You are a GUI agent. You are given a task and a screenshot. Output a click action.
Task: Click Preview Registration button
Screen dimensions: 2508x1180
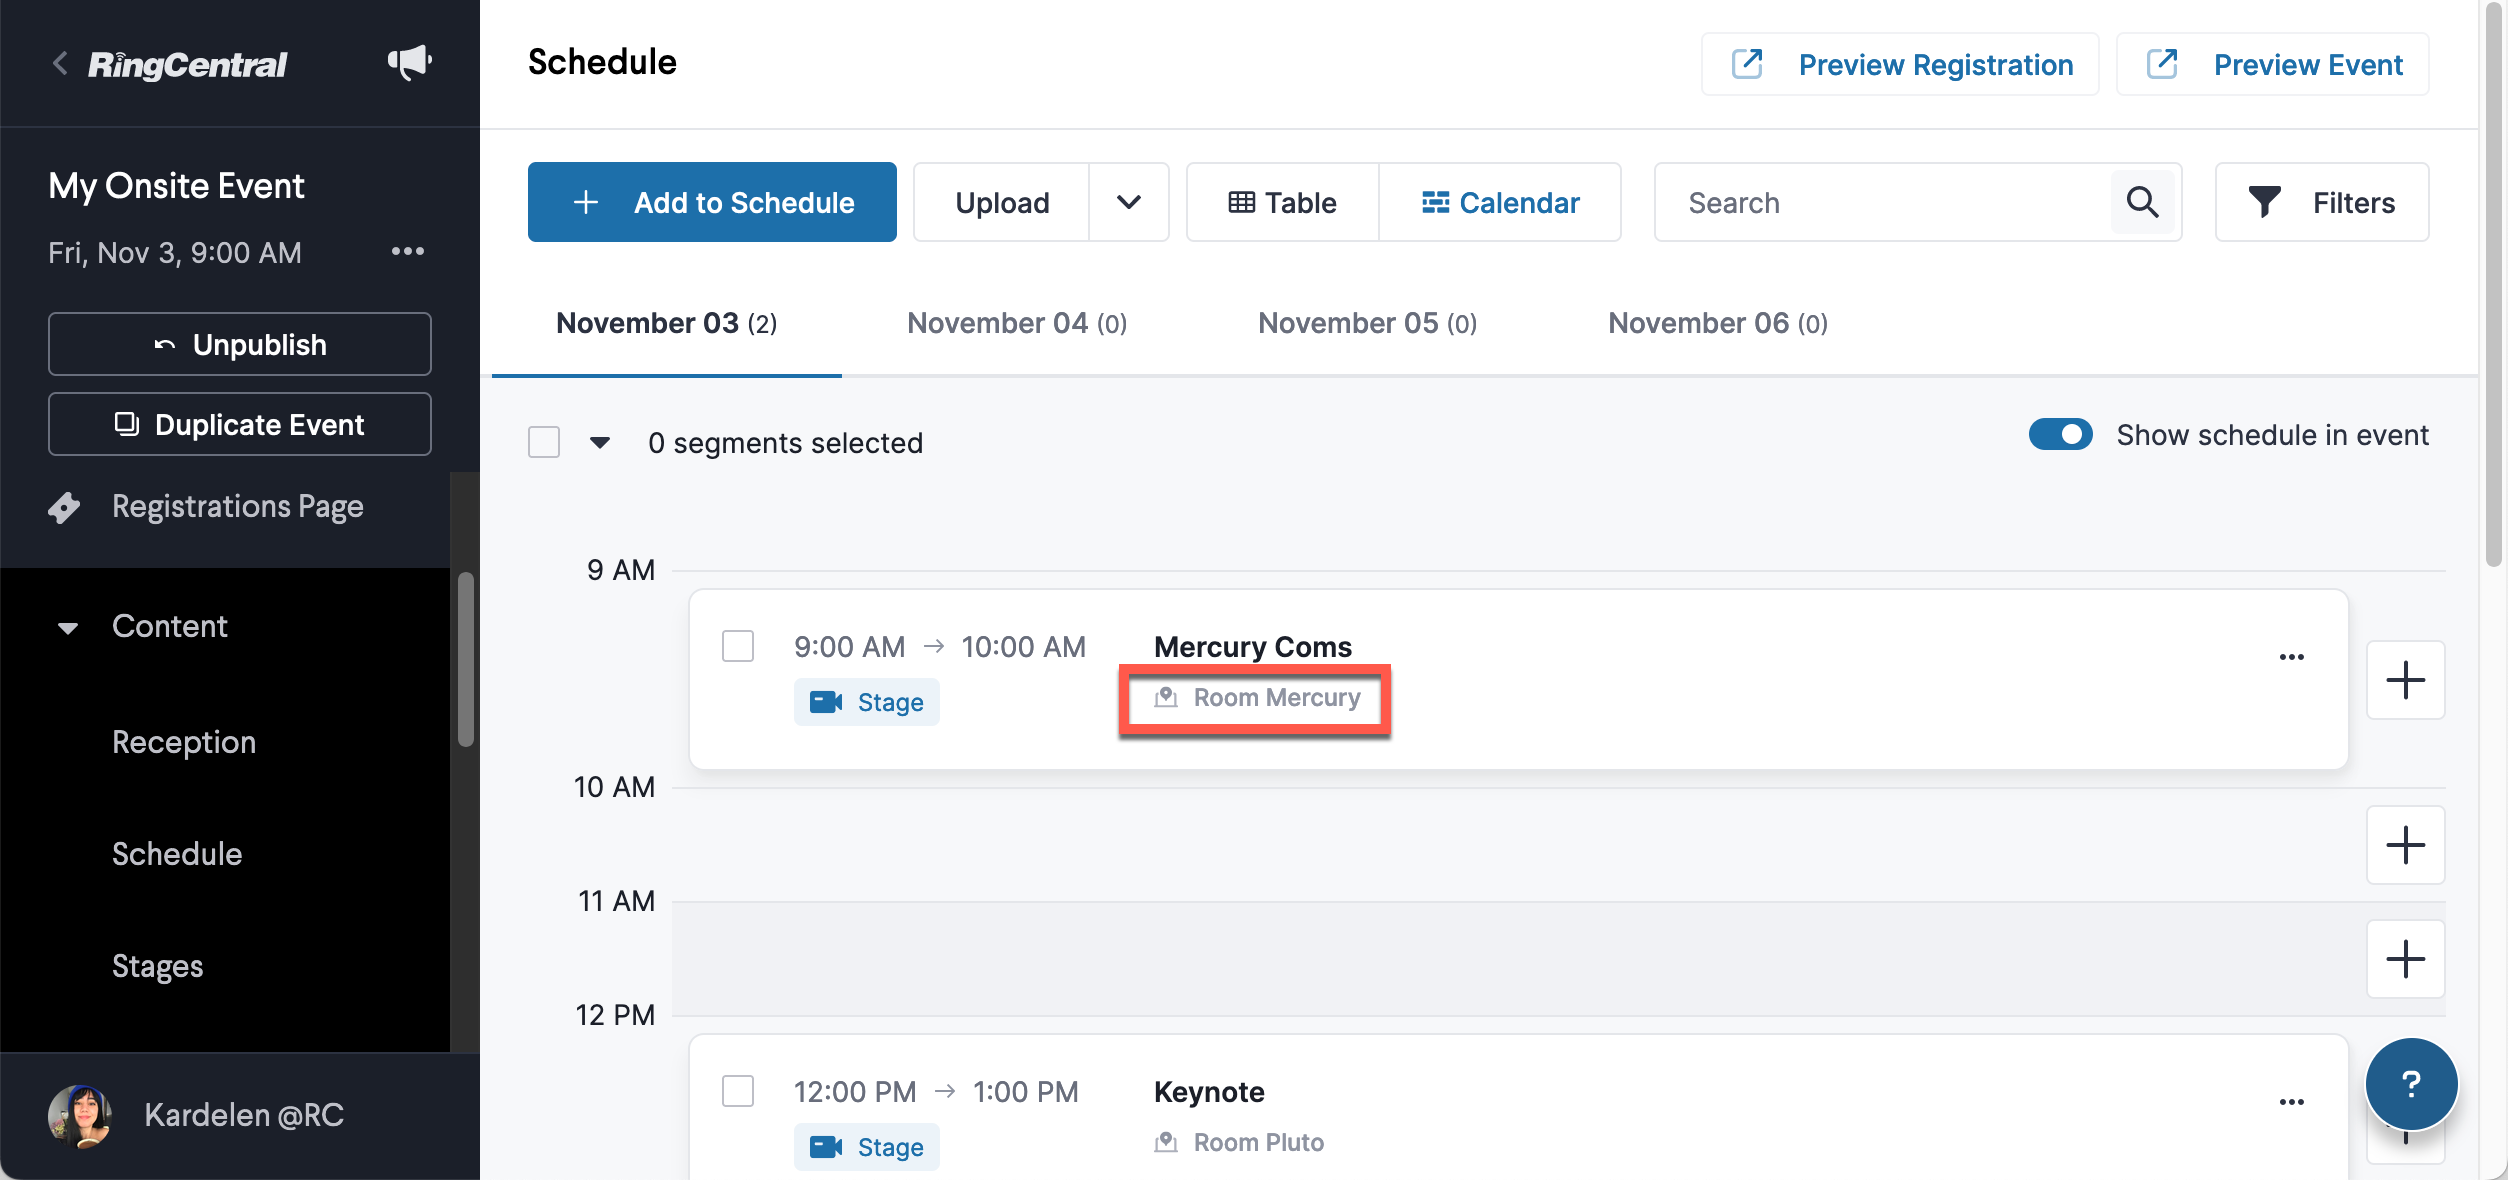point(1900,64)
